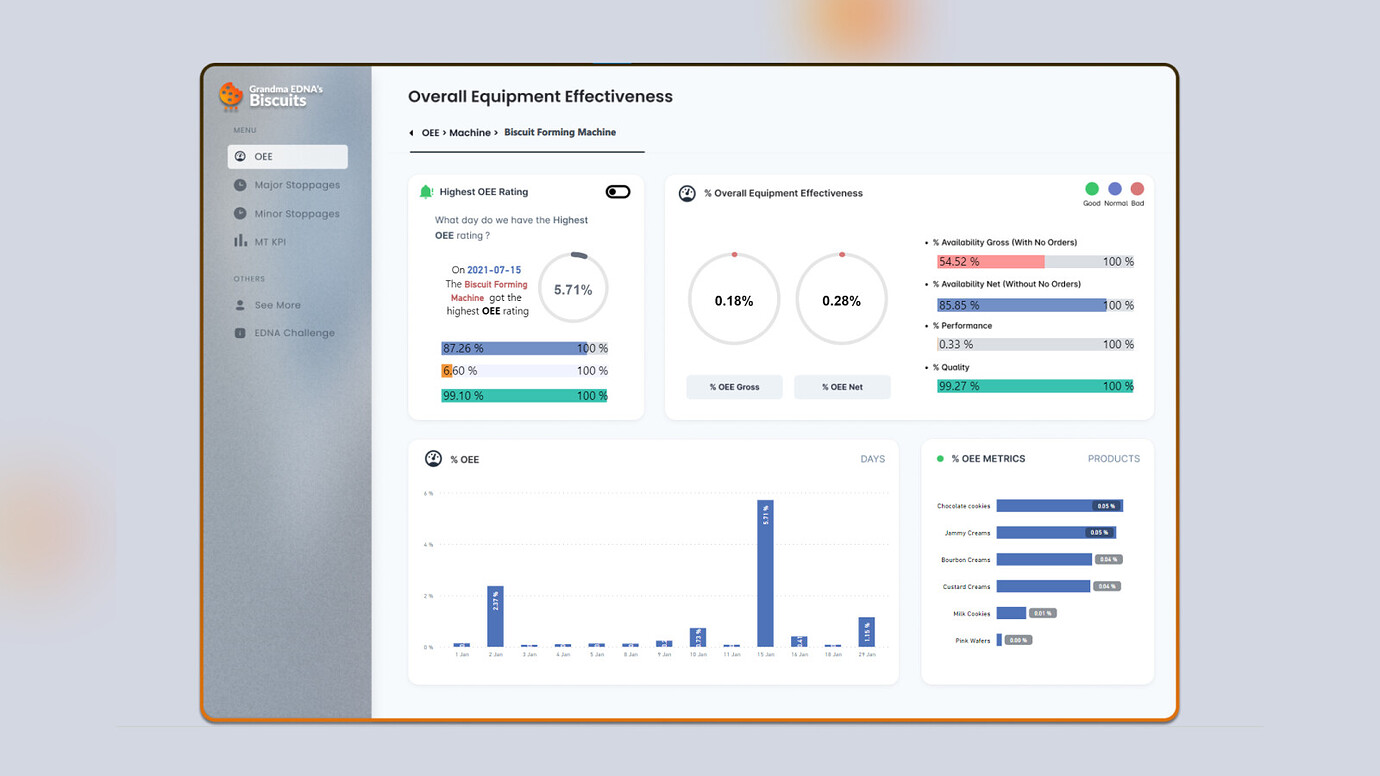This screenshot has height=776, width=1380.
Task: Open the DAYS selector on the % OEE chart
Action: click(872, 458)
